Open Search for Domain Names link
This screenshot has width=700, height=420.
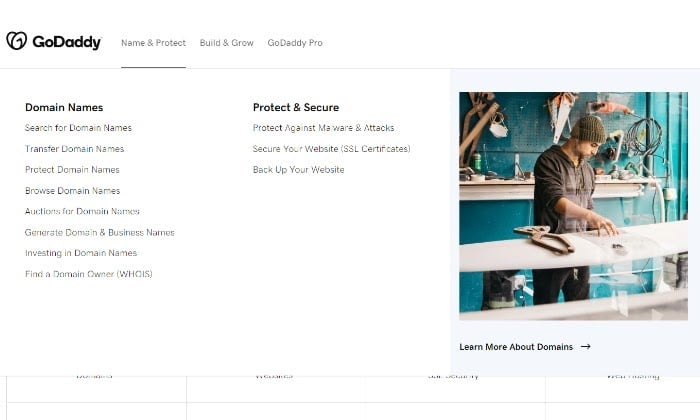click(x=78, y=128)
